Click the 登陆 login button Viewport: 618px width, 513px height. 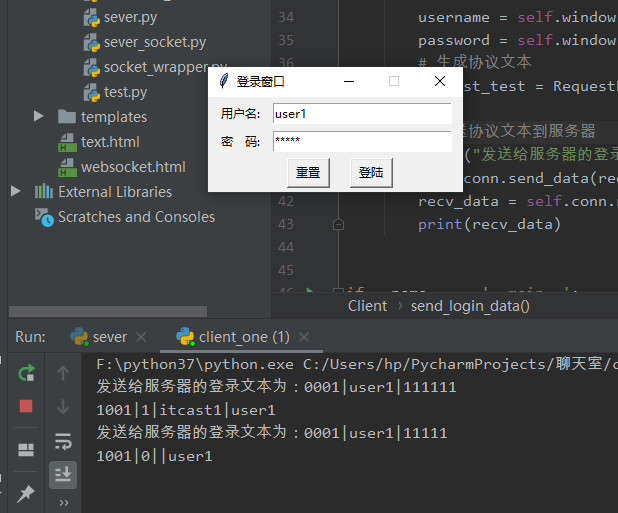371,173
